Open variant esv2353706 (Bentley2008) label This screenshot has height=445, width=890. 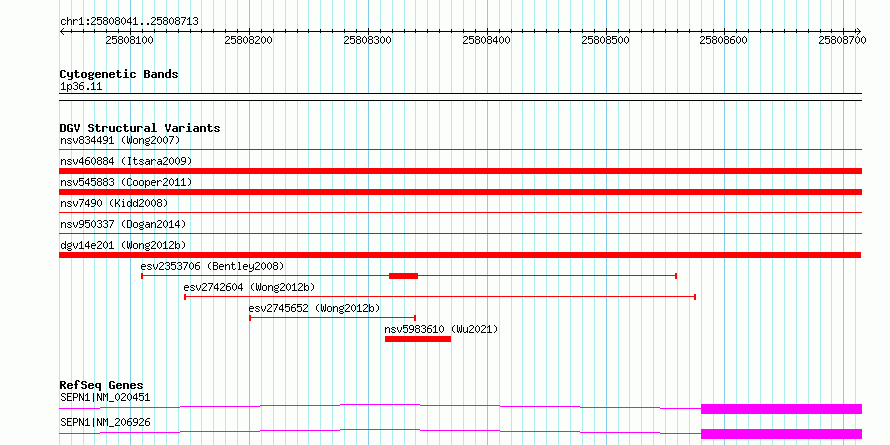212,266
